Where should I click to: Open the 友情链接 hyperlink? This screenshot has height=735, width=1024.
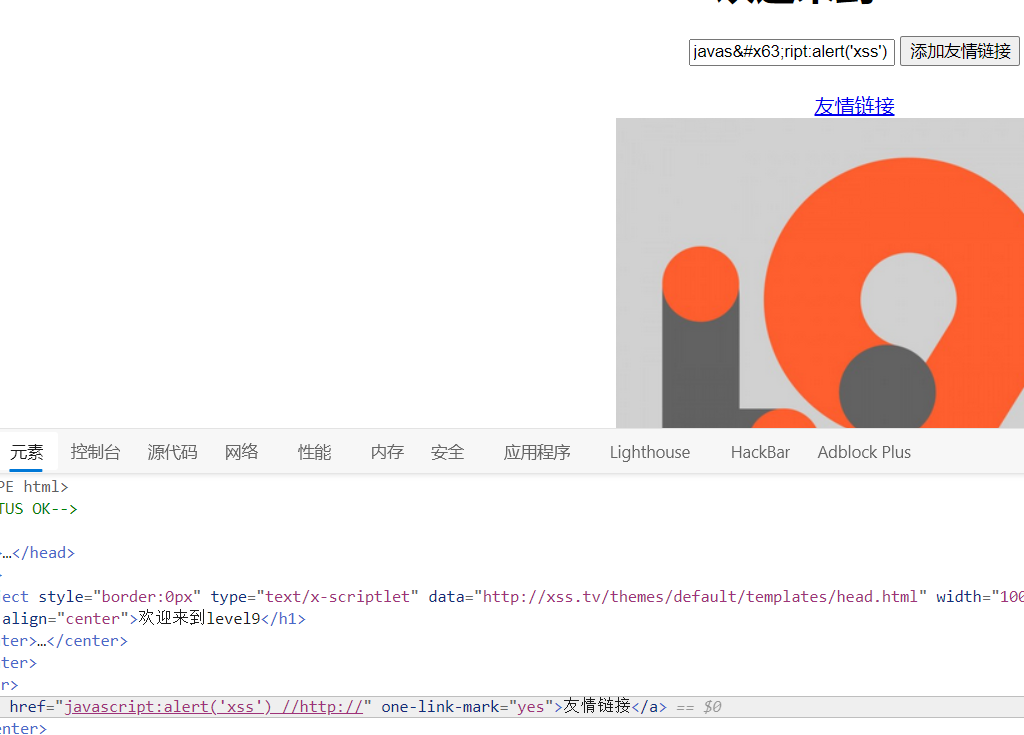click(x=854, y=106)
